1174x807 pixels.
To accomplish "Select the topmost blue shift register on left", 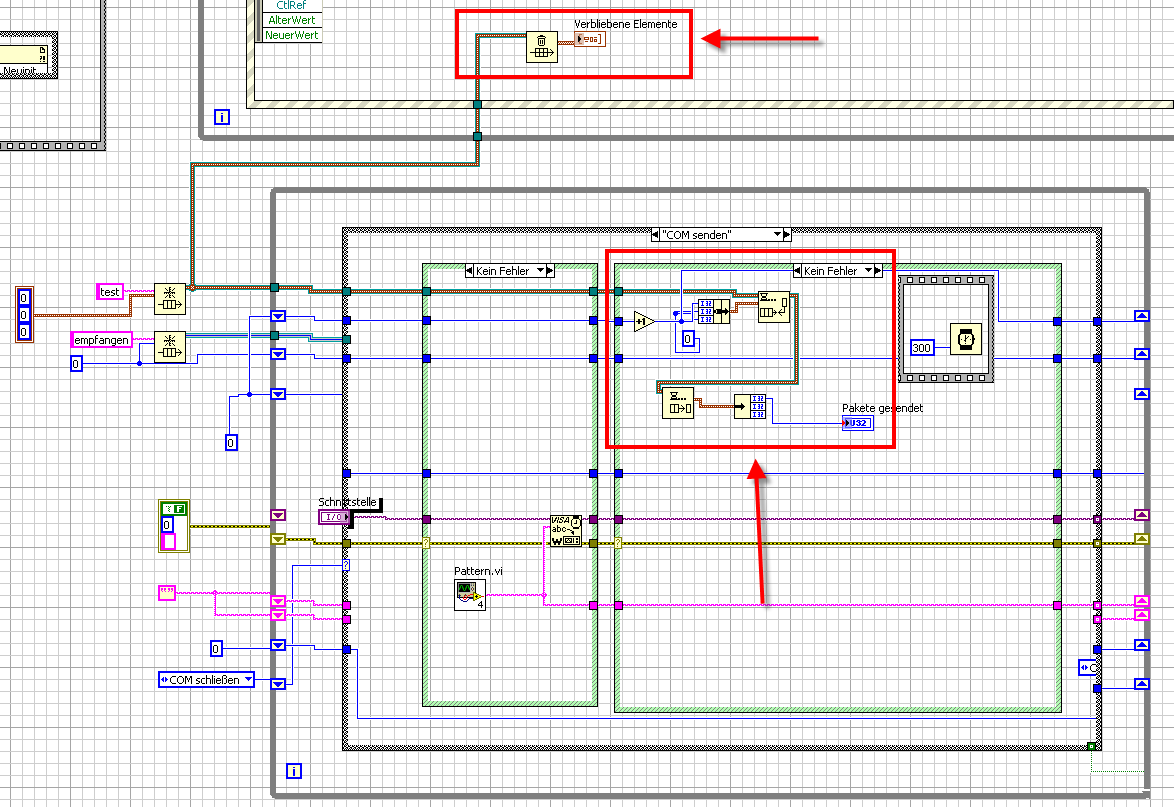I will 278,316.
